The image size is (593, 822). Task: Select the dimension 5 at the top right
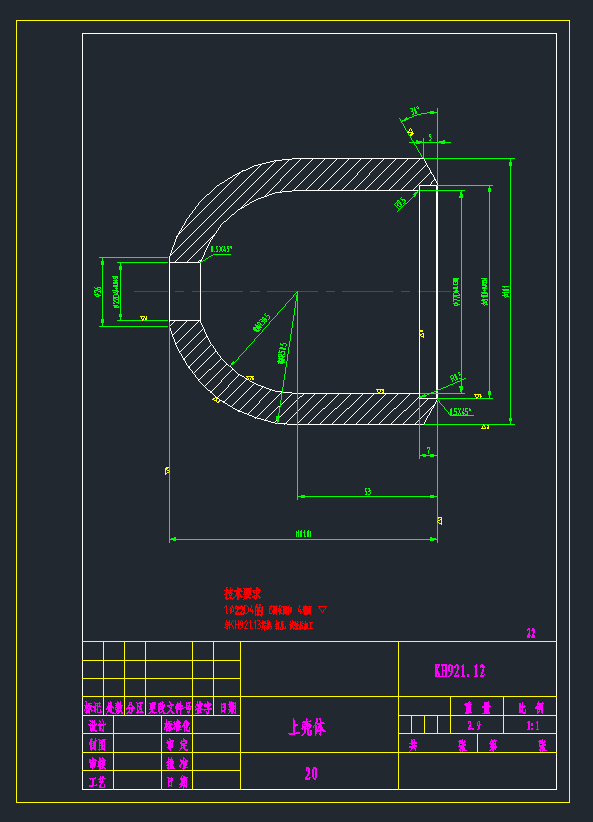click(430, 137)
